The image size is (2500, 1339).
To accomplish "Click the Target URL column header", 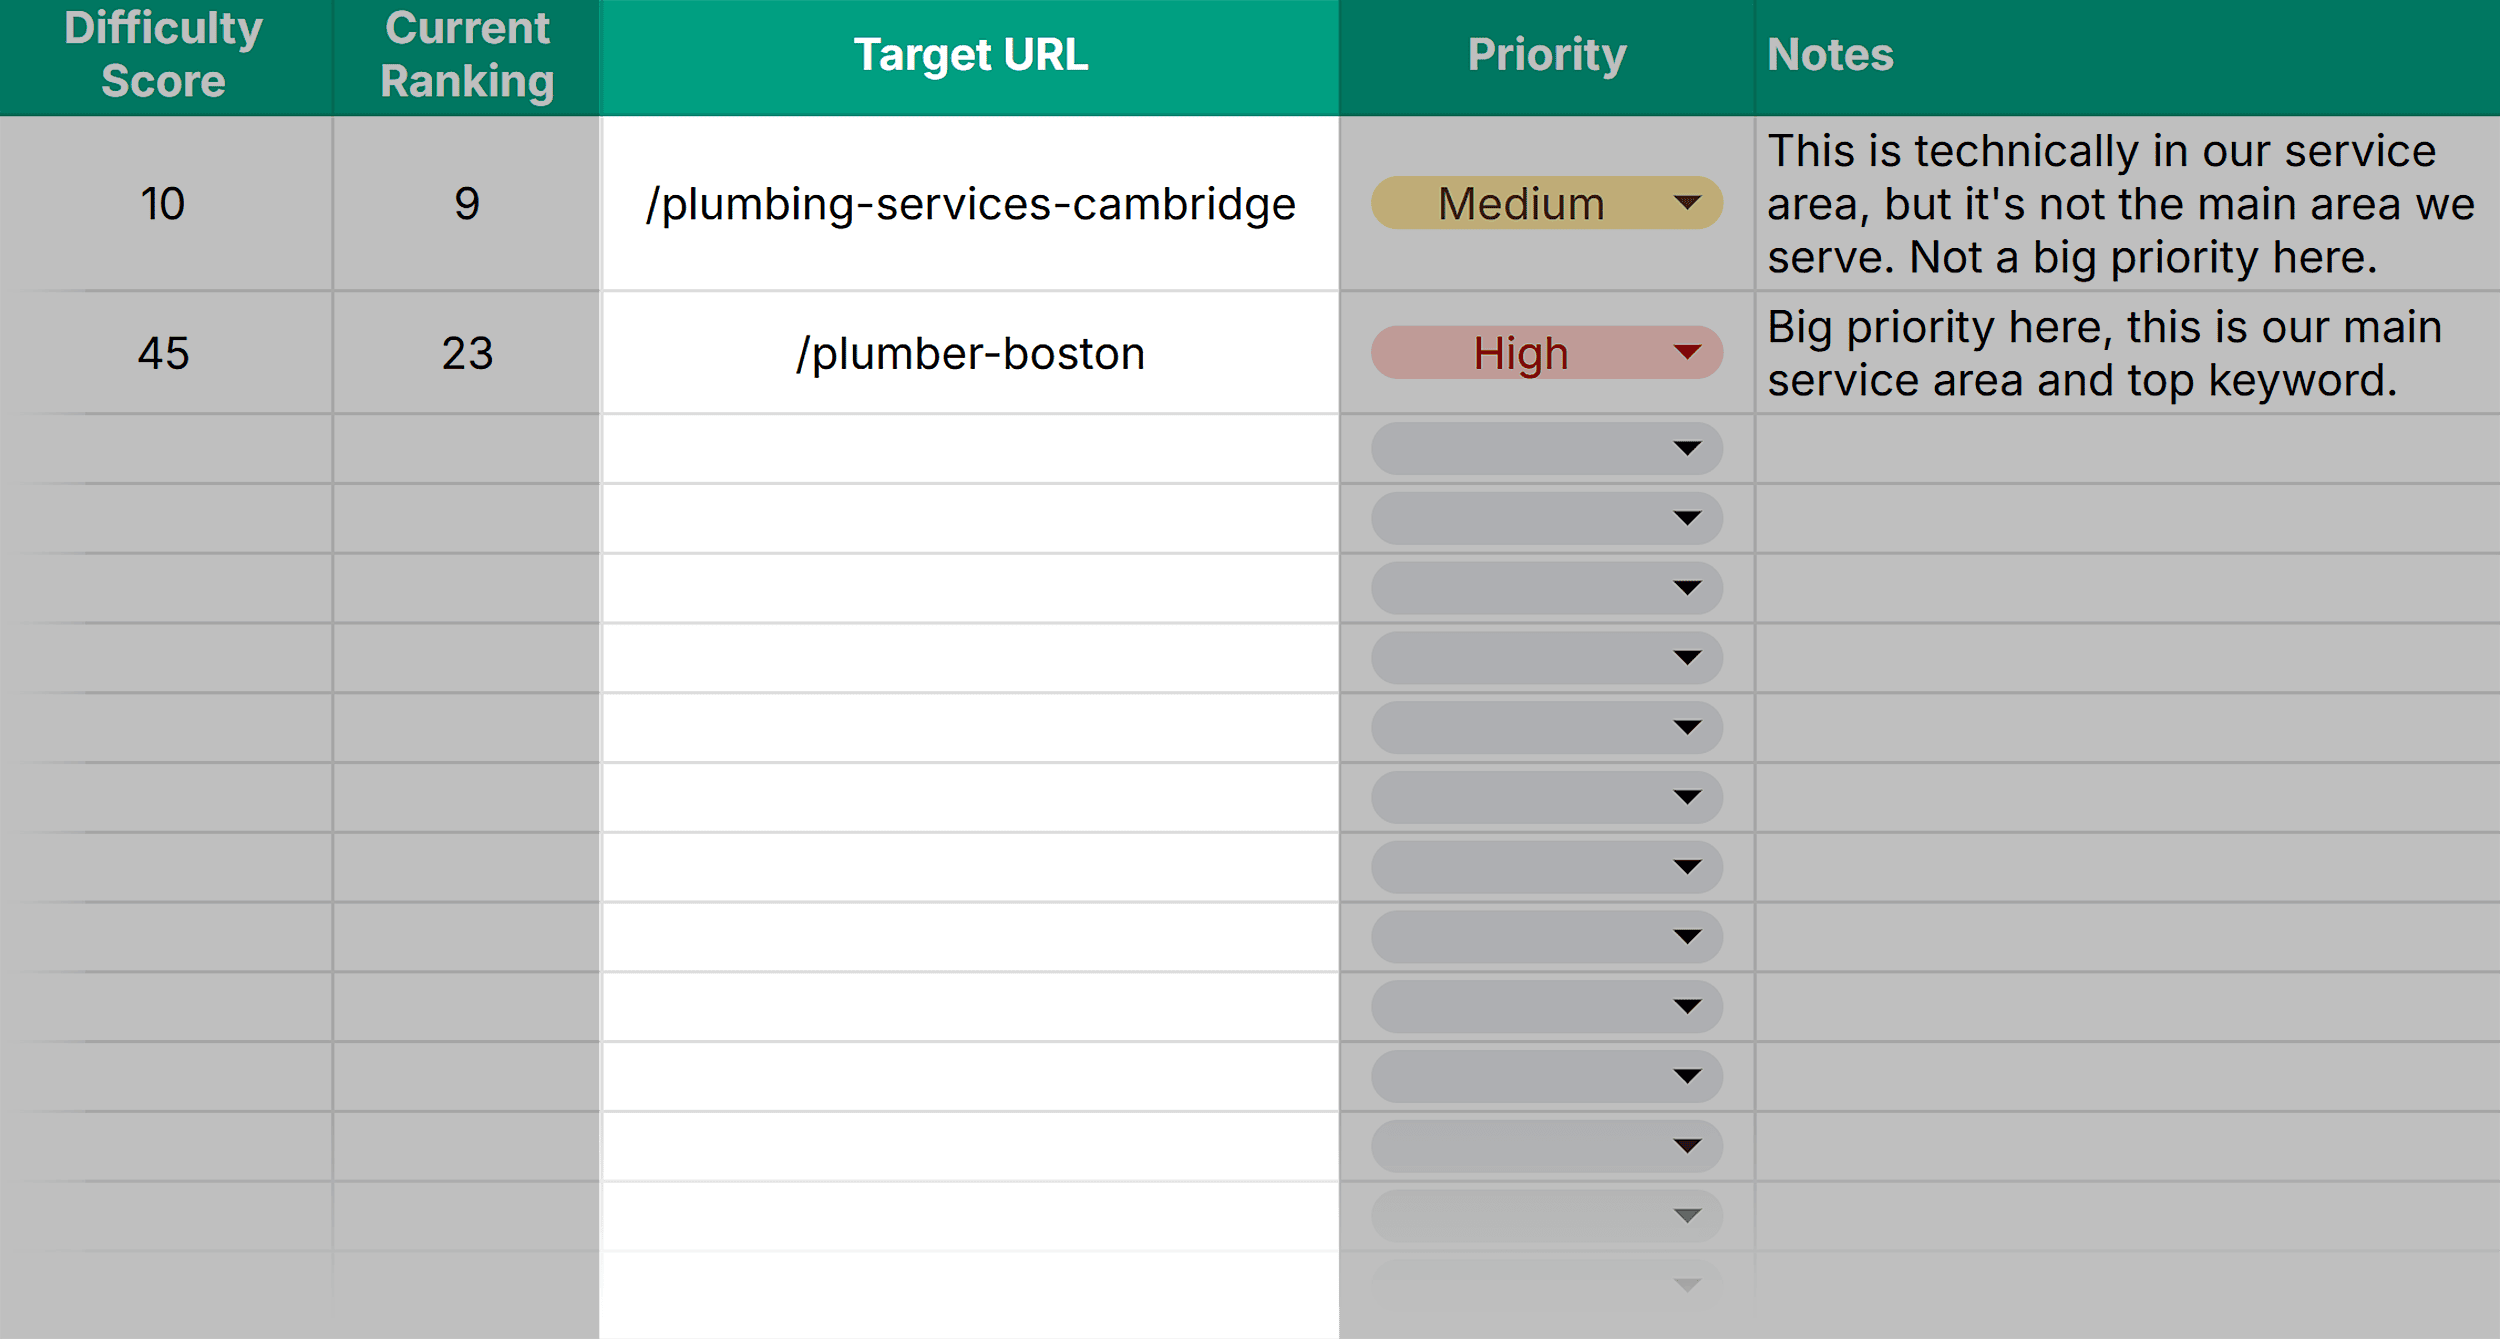I will (969, 57).
